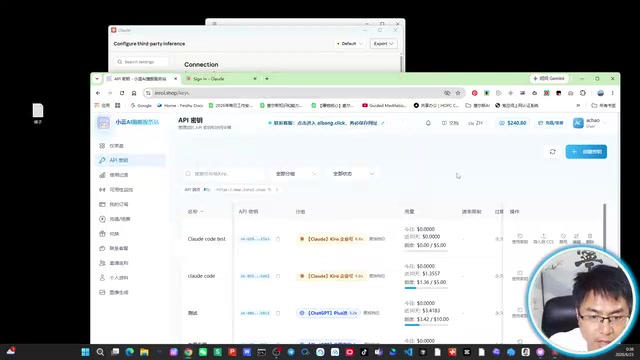Copy the ChatGPT Plus row API key

click(278, 313)
